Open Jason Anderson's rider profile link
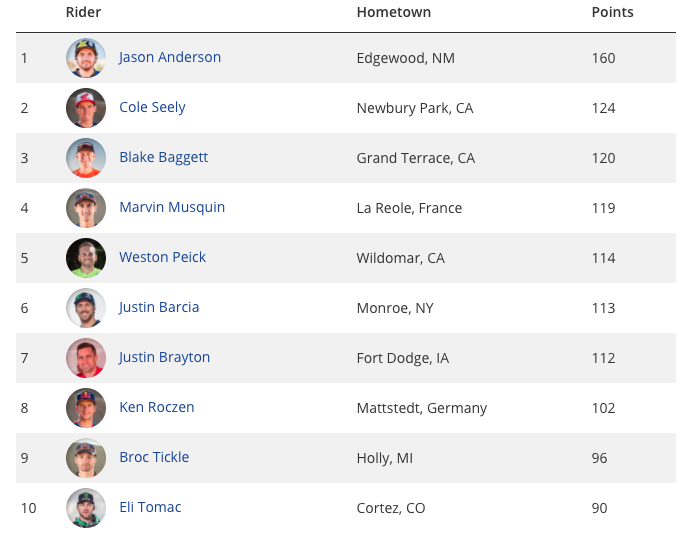Screen dimensions: 688x548 (x=170, y=57)
